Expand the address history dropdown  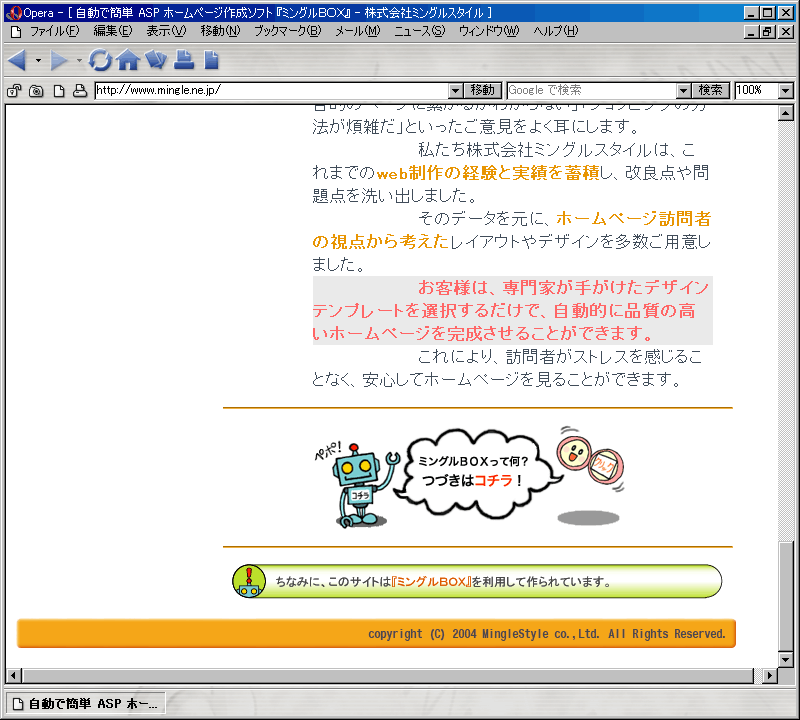pos(456,91)
